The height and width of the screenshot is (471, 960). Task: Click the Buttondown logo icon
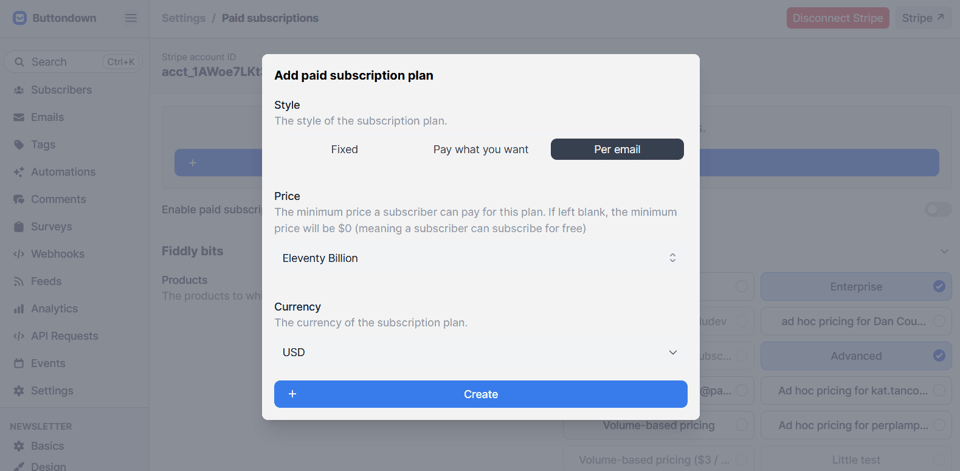[19, 18]
